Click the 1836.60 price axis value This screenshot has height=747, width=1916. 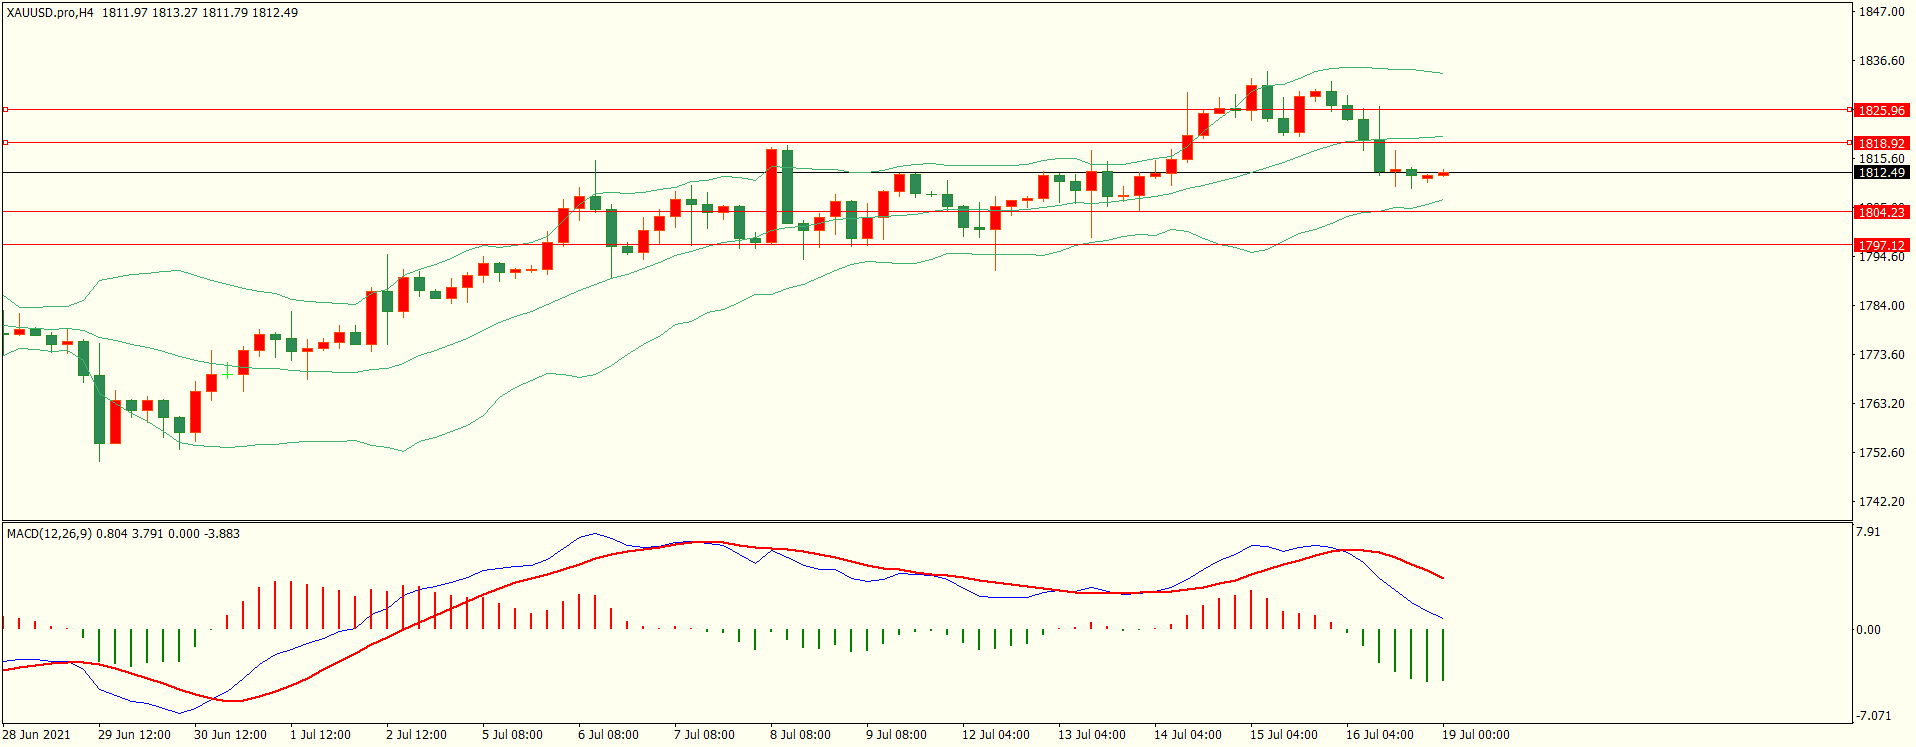pyautogui.click(x=1881, y=61)
